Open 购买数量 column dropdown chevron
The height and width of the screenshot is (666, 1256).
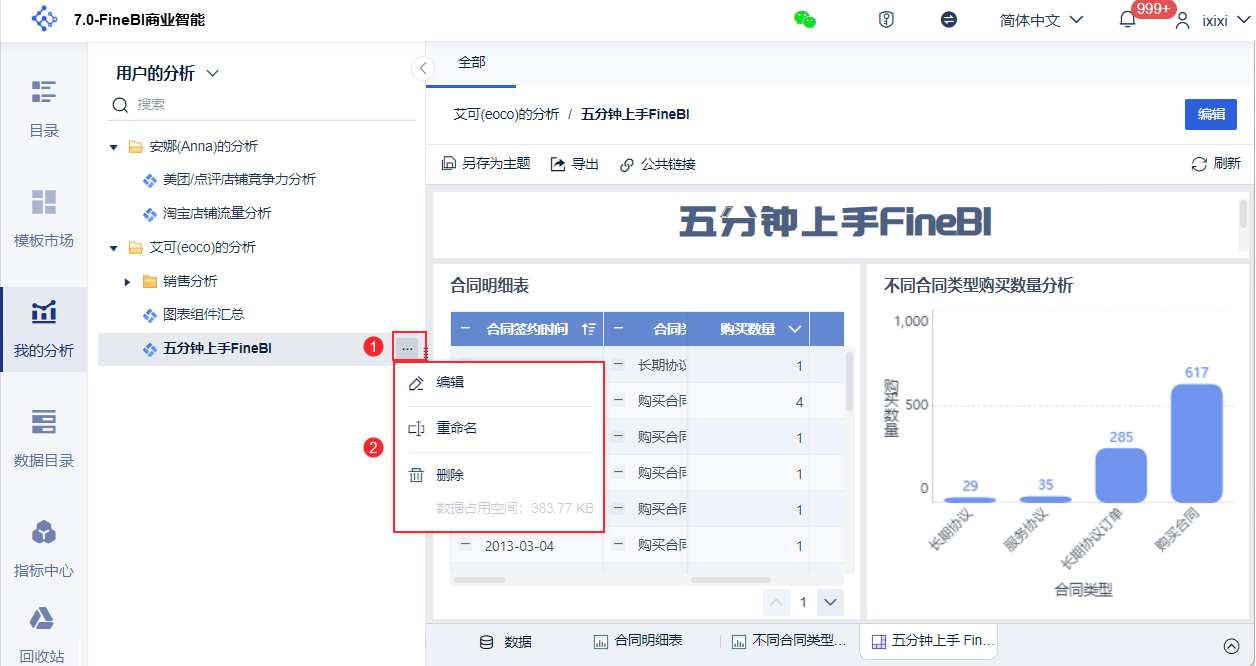tap(796, 329)
